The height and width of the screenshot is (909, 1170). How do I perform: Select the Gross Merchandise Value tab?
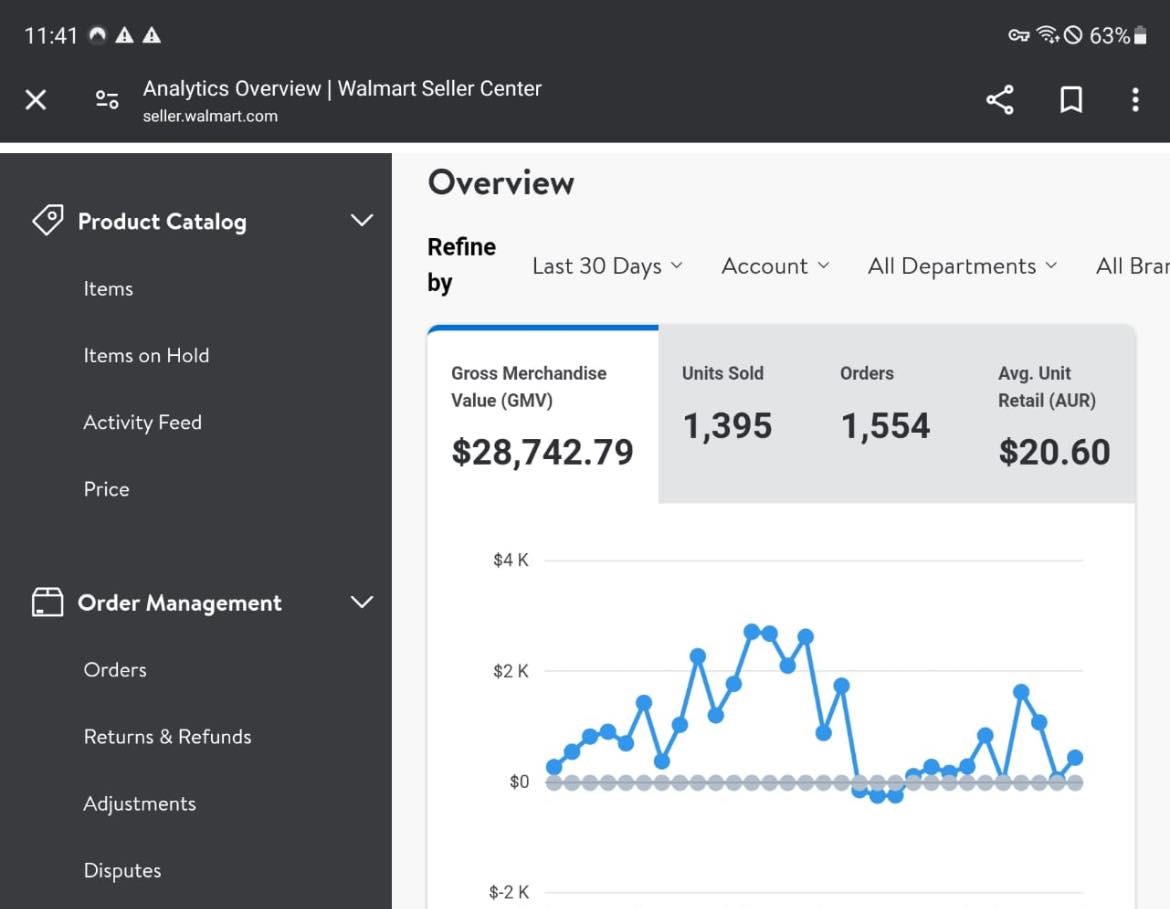tap(542, 414)
